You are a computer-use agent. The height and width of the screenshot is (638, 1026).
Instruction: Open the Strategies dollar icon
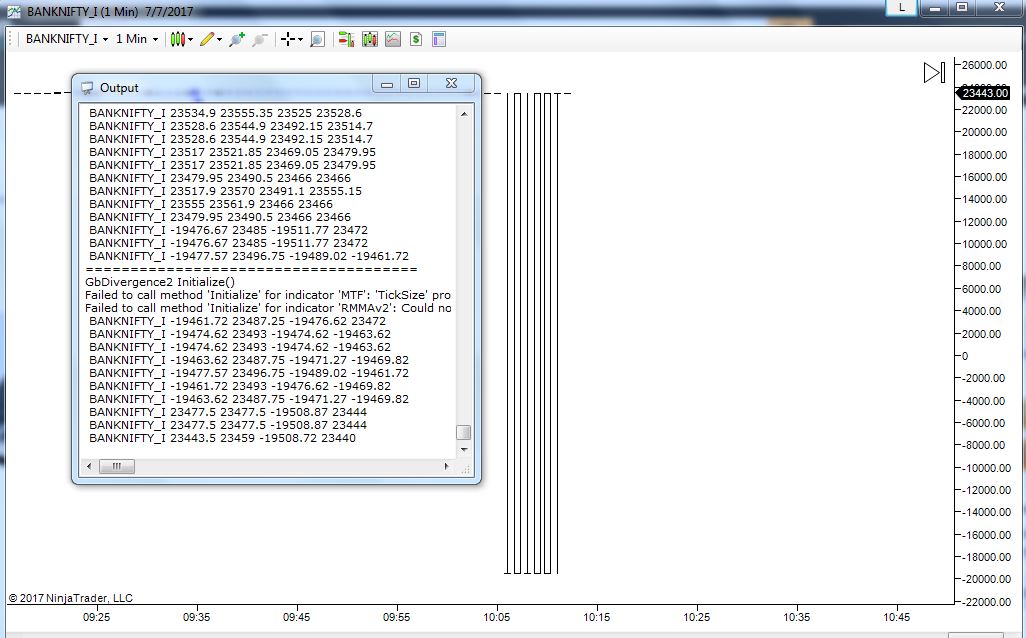(416, 39)
